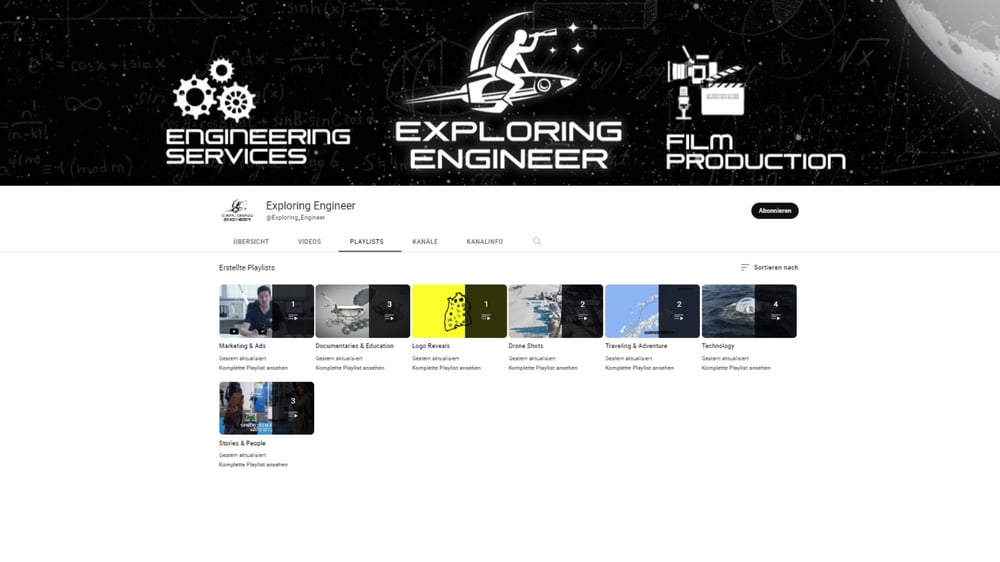View complete Technology playlist link
The width and height of the screenshot is (1000, 562).
tap(736, 368)
